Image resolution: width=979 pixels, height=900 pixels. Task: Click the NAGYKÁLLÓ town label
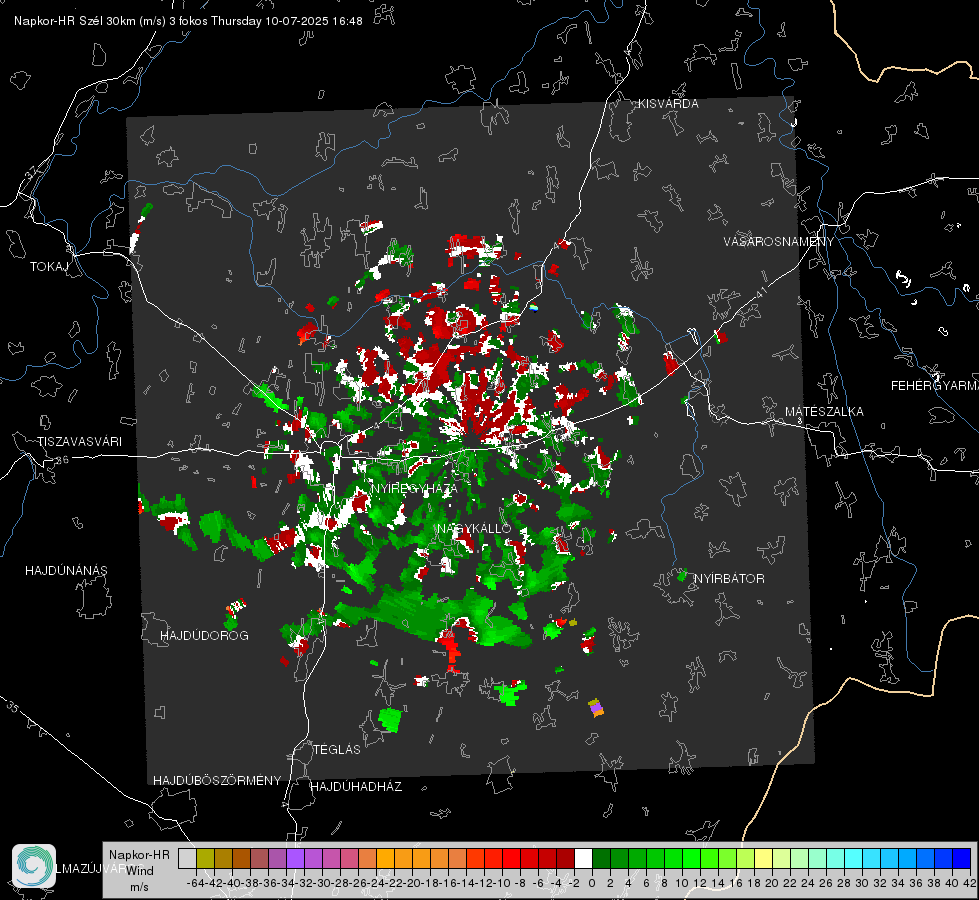click(x=474, y=528)
